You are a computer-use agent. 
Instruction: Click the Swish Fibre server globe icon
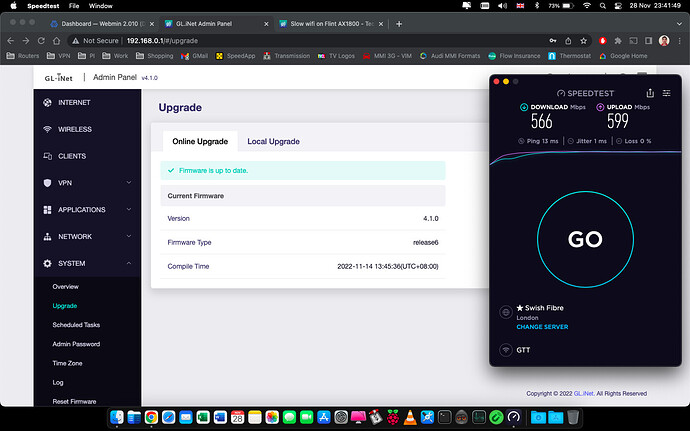click(x=506, y=312)
